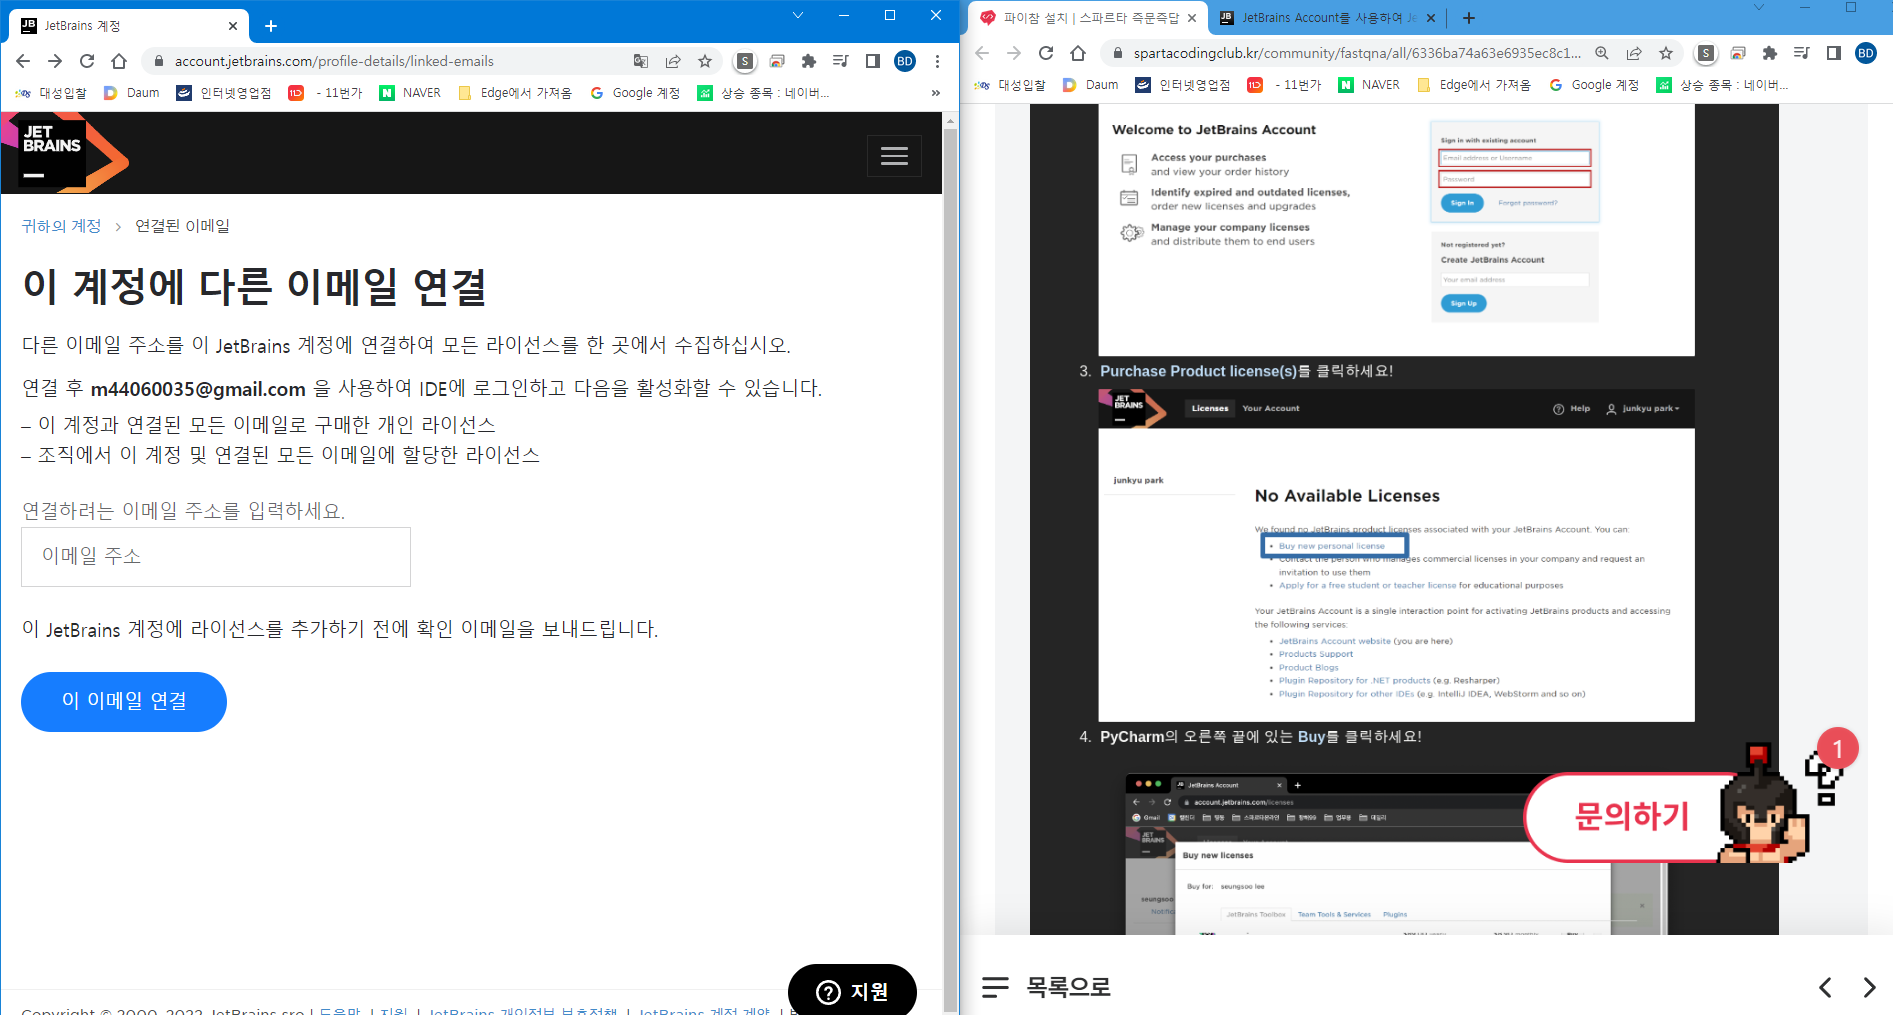1893x1015 pixels.
Task: Open the 지원 help button
Action: click(x=852, y=990)
